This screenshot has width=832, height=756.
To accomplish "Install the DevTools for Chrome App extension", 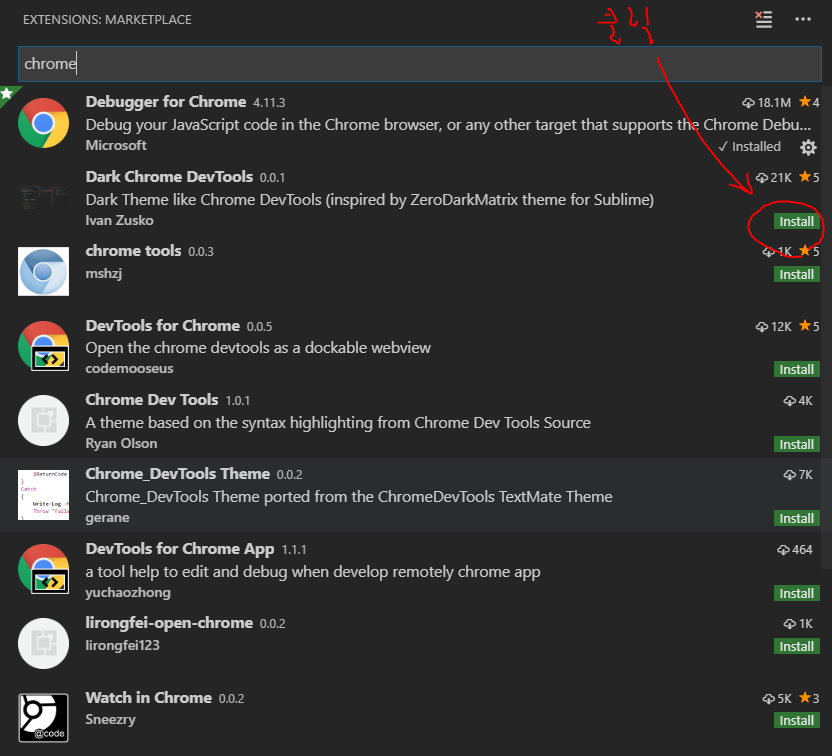I will pyautogui.click(x=796, y=593).
